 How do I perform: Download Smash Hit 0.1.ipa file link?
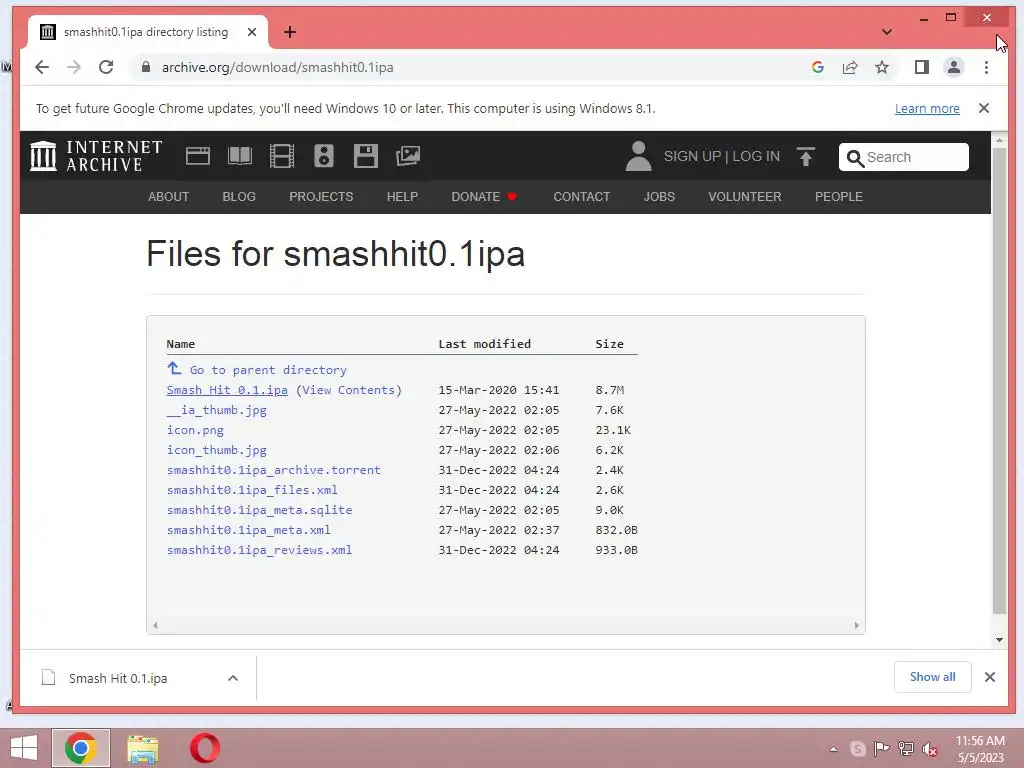(x=227, y=390)
